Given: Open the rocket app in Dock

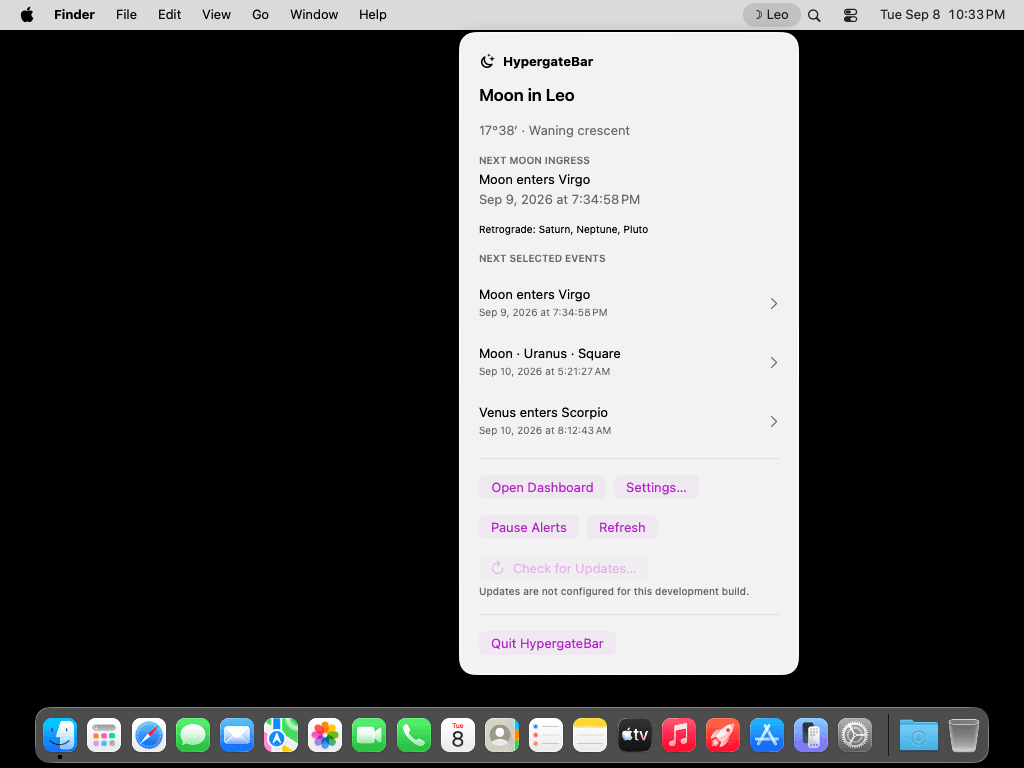Looking at the screenshot, I should tap(723, 735).
